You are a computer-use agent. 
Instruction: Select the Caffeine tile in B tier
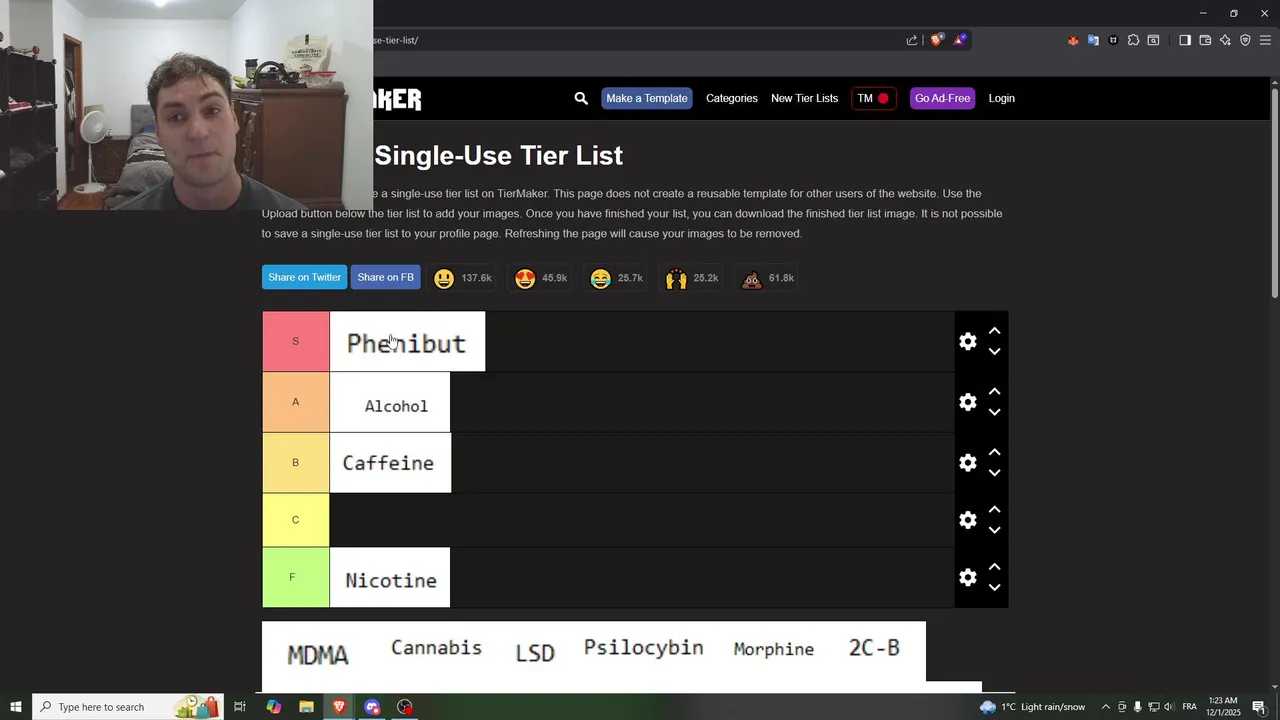tap(390, 463)
